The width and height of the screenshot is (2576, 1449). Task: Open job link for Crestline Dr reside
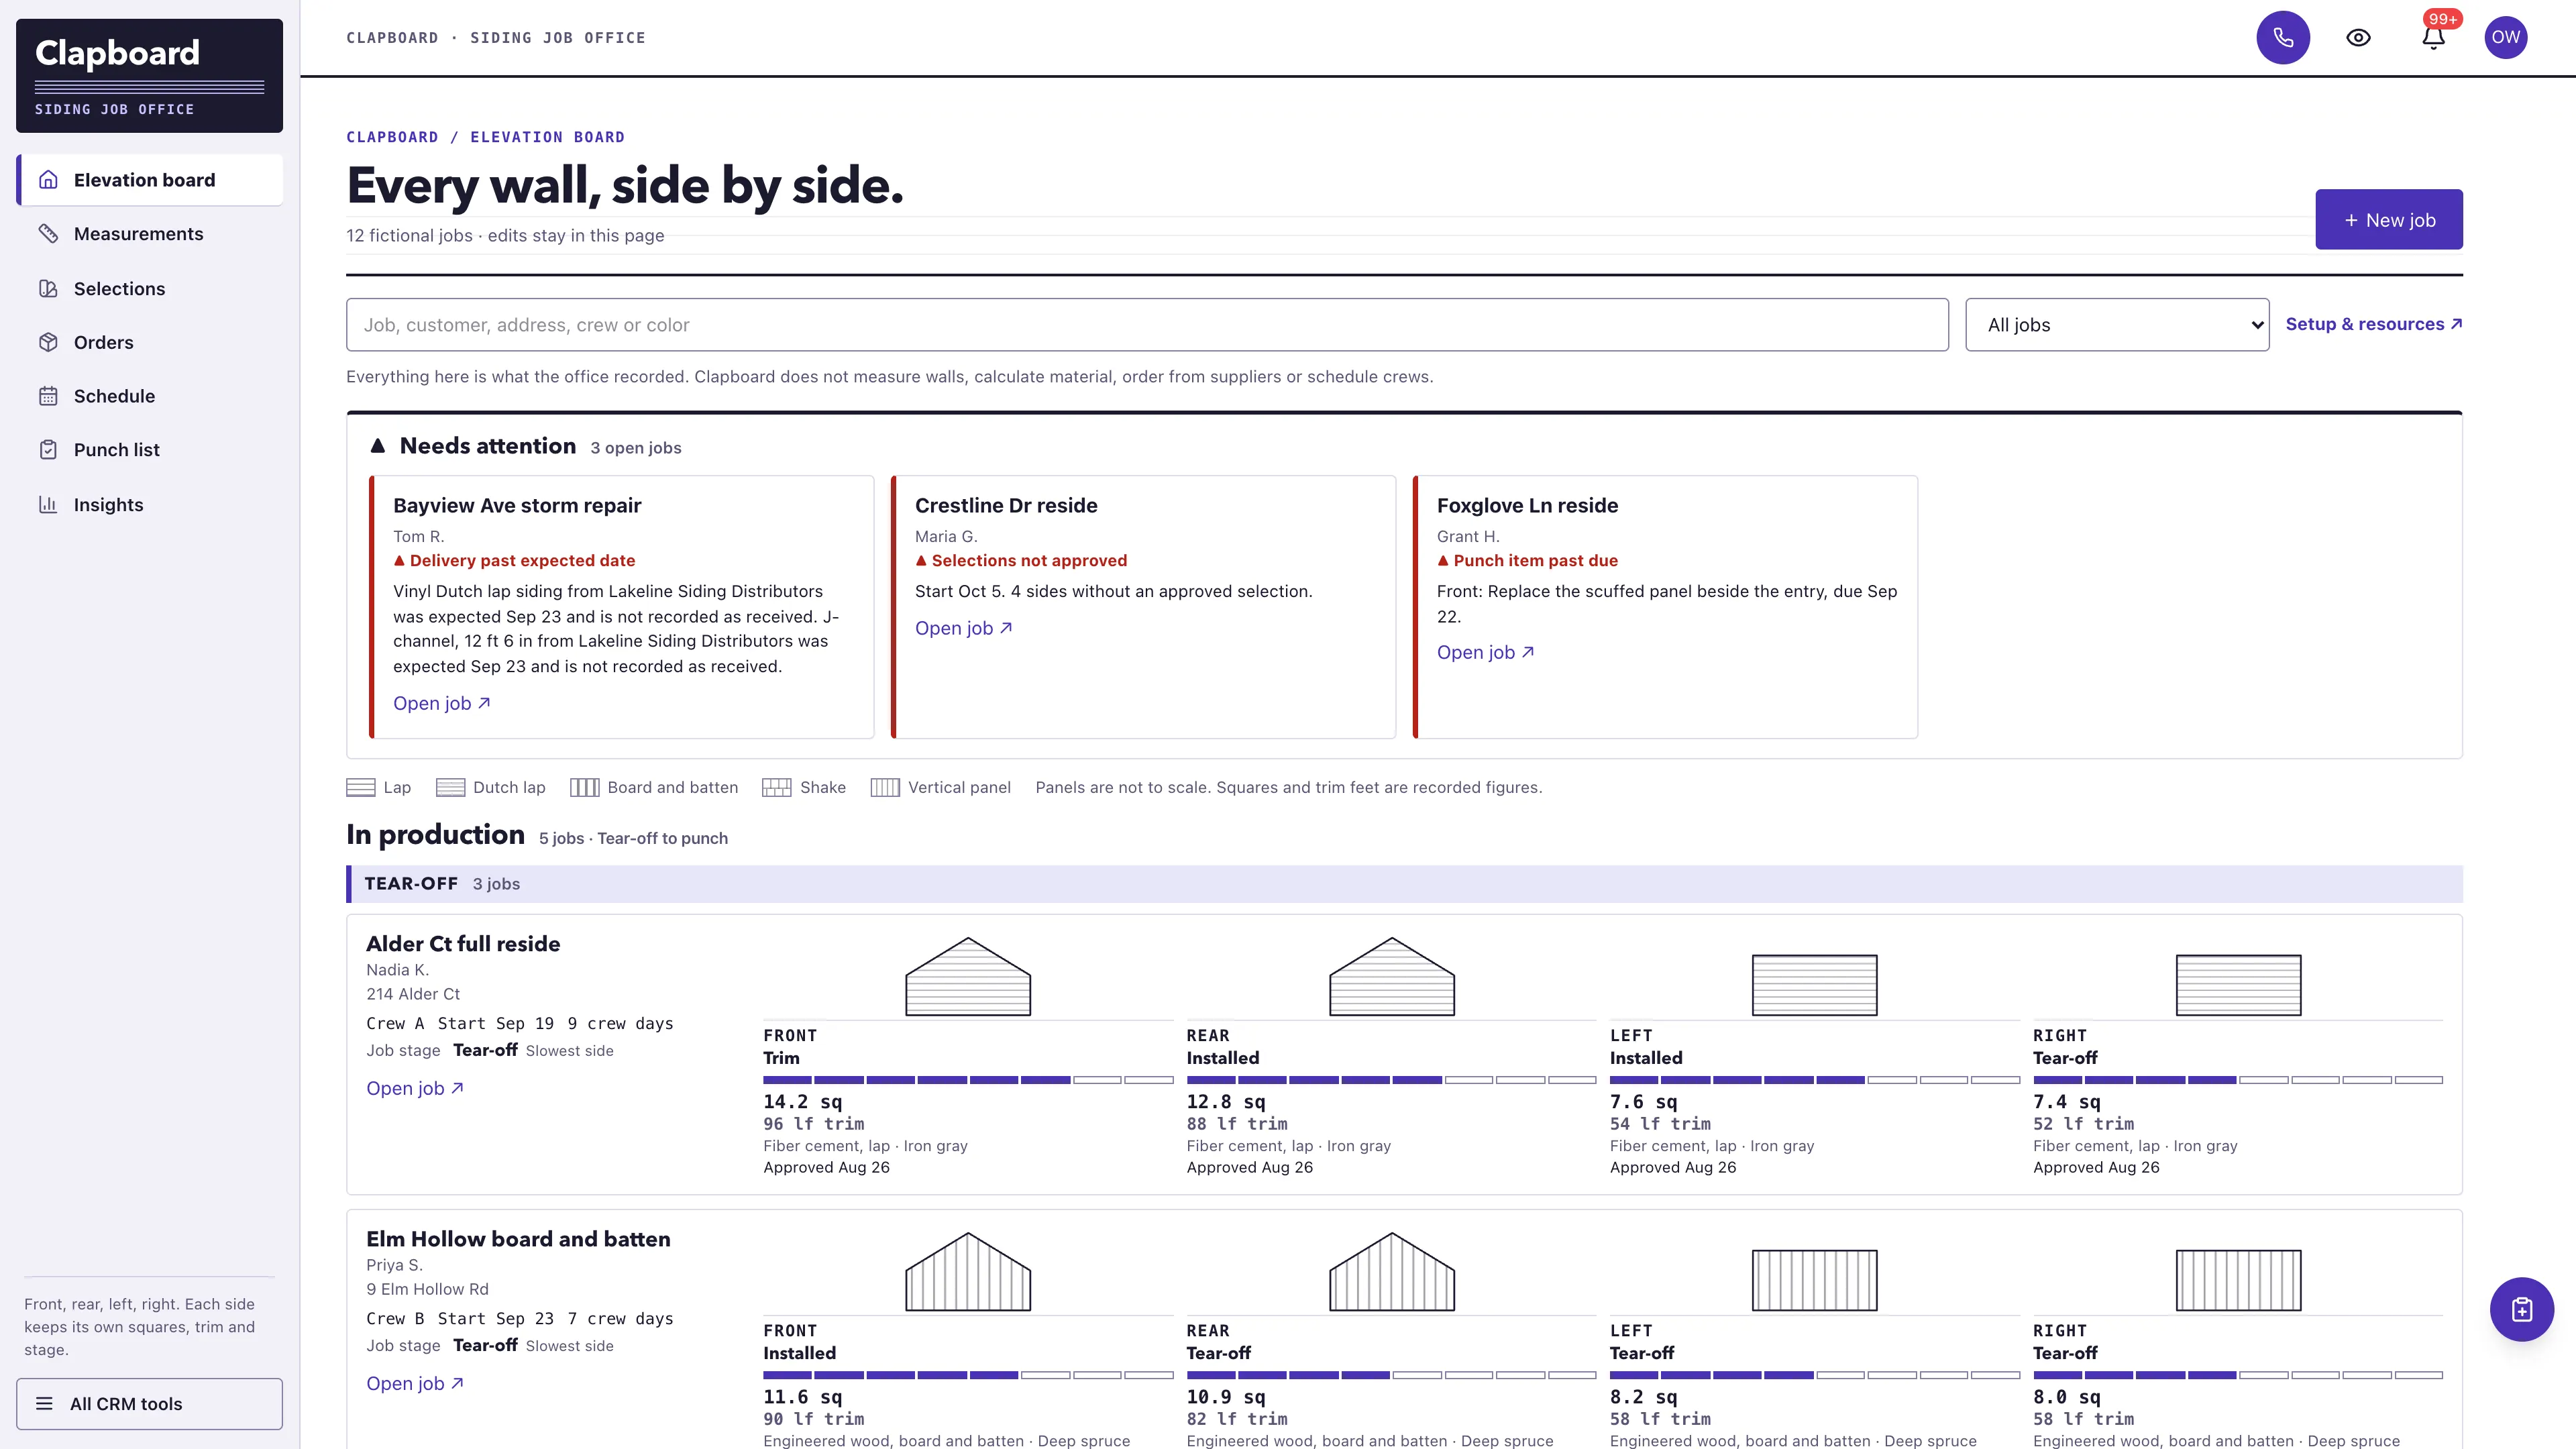964,628
